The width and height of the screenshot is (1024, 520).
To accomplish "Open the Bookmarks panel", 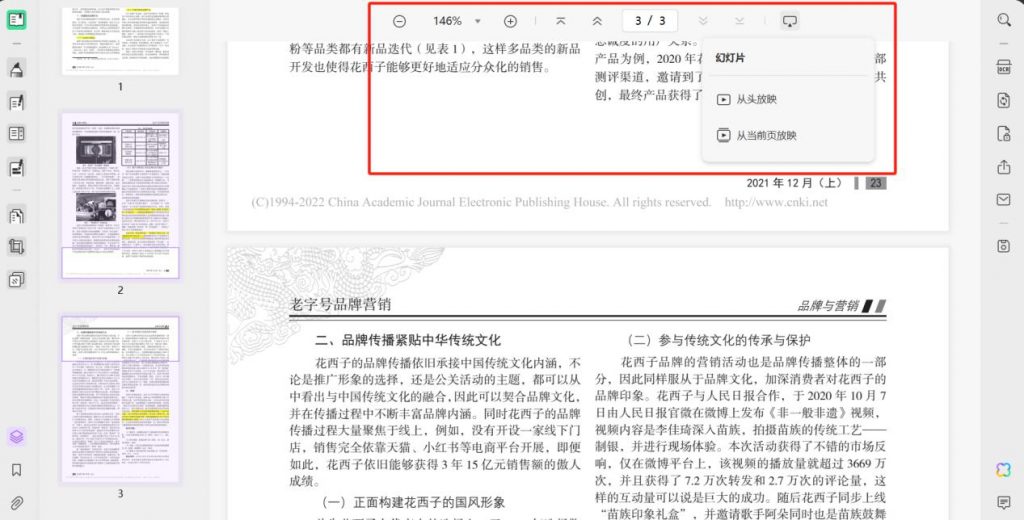I will [16, 470].
